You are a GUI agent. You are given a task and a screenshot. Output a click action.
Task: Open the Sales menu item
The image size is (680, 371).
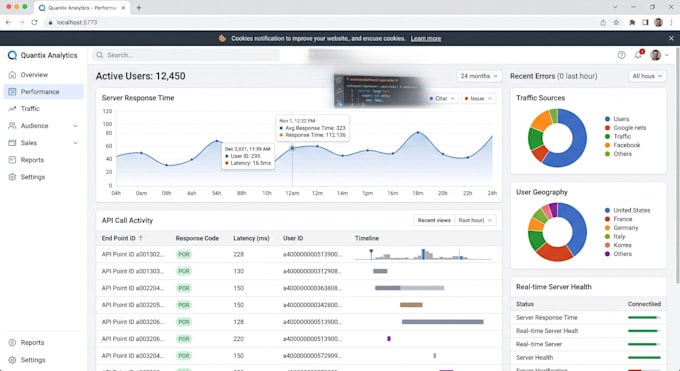(43, 143)
